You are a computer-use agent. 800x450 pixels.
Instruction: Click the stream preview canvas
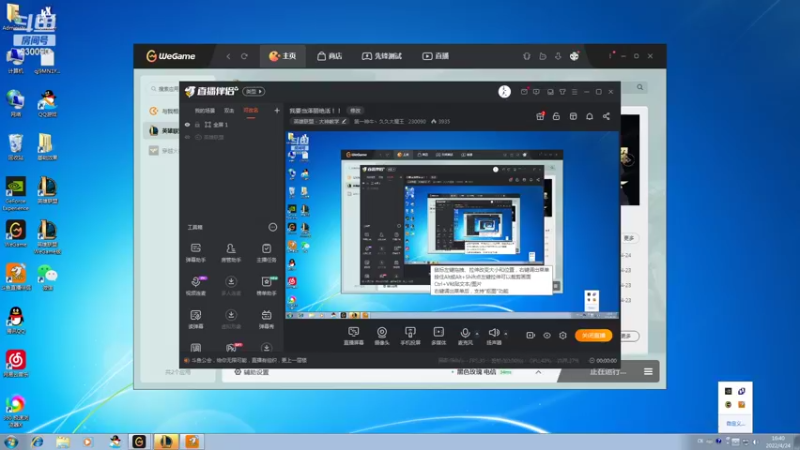tap(452, 225)
